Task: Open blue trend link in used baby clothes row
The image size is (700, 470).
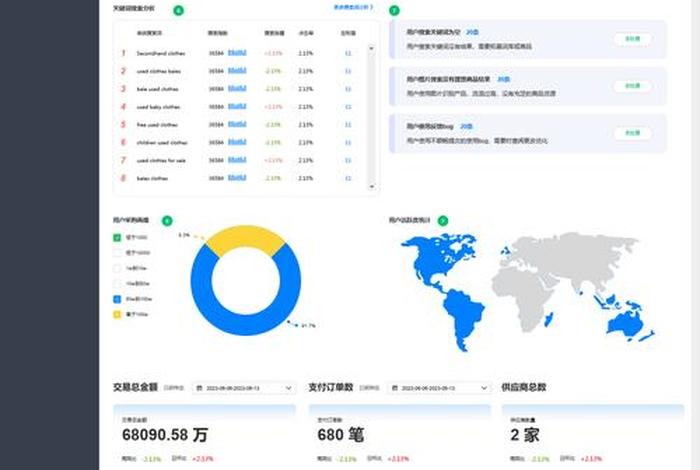Action: [x=237, y=106]
